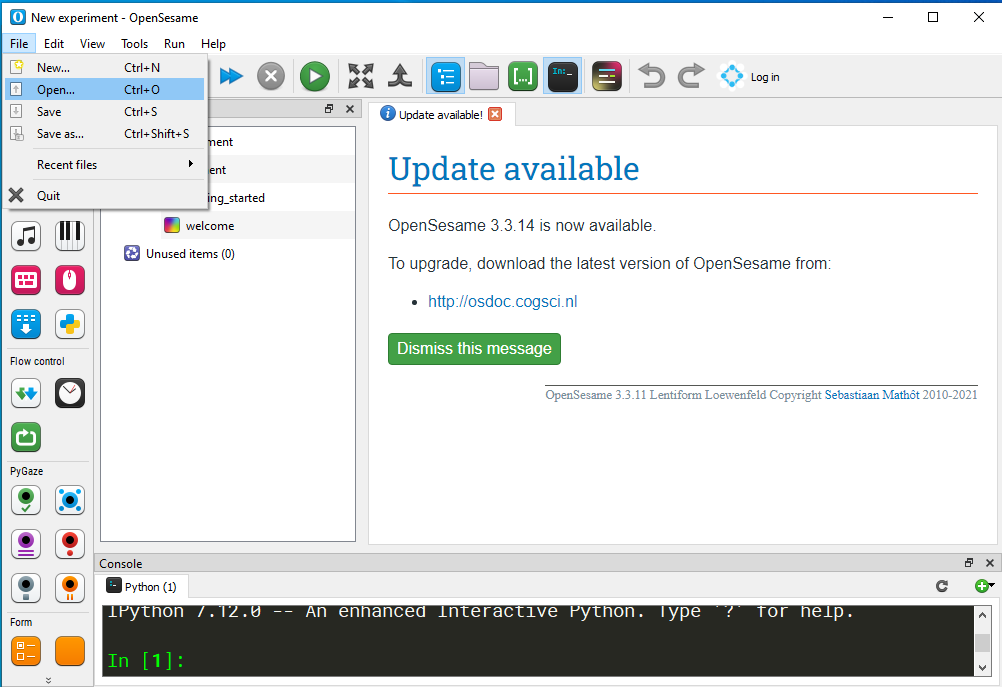1002x687 pixels.
Task: Click the In [1]: console input prompt
Action: [x=146, y=660]
